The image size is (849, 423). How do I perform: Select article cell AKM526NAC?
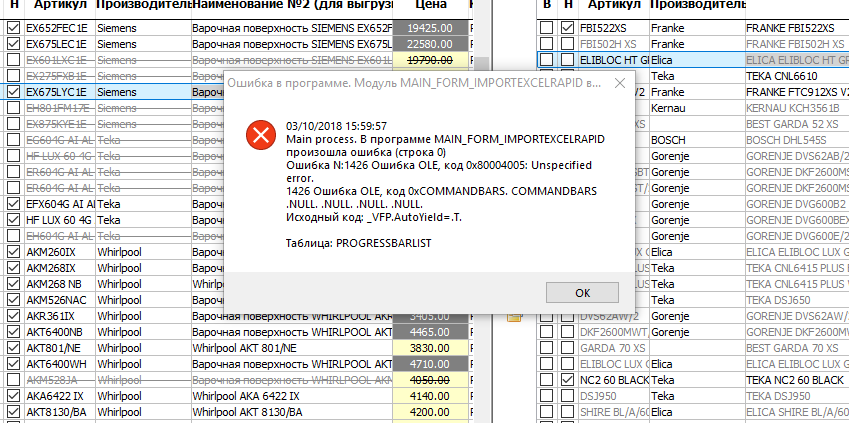click(60, 300)
